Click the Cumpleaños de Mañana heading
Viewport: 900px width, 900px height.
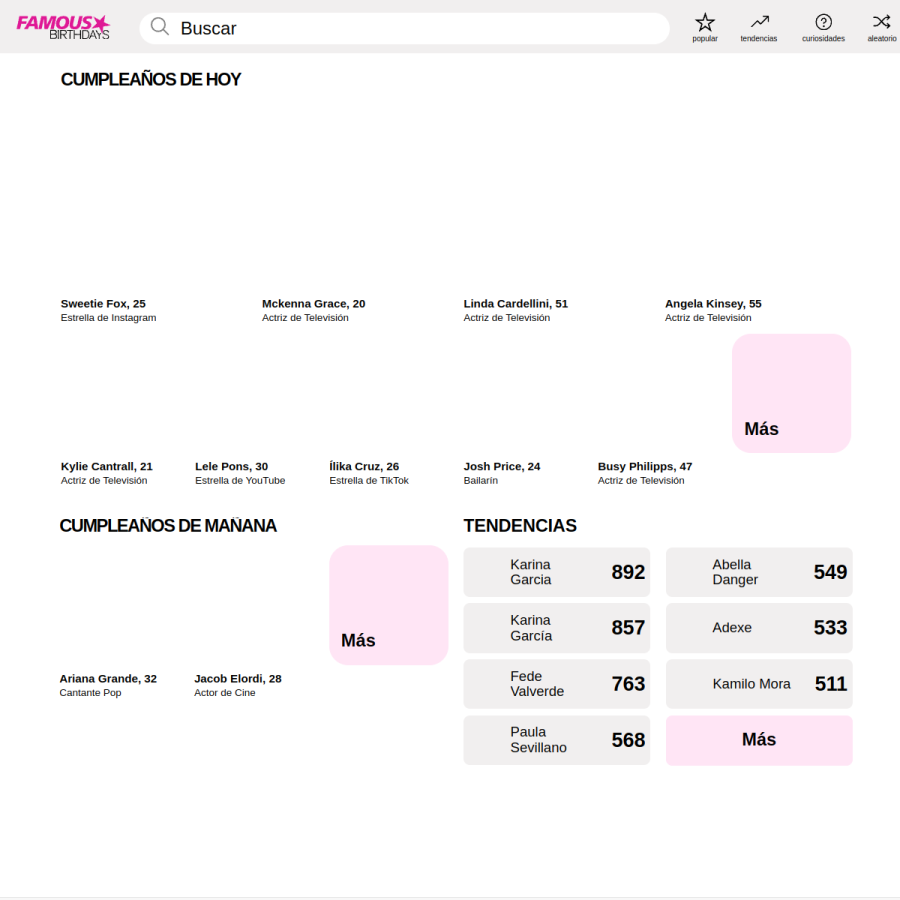point(168,525)
